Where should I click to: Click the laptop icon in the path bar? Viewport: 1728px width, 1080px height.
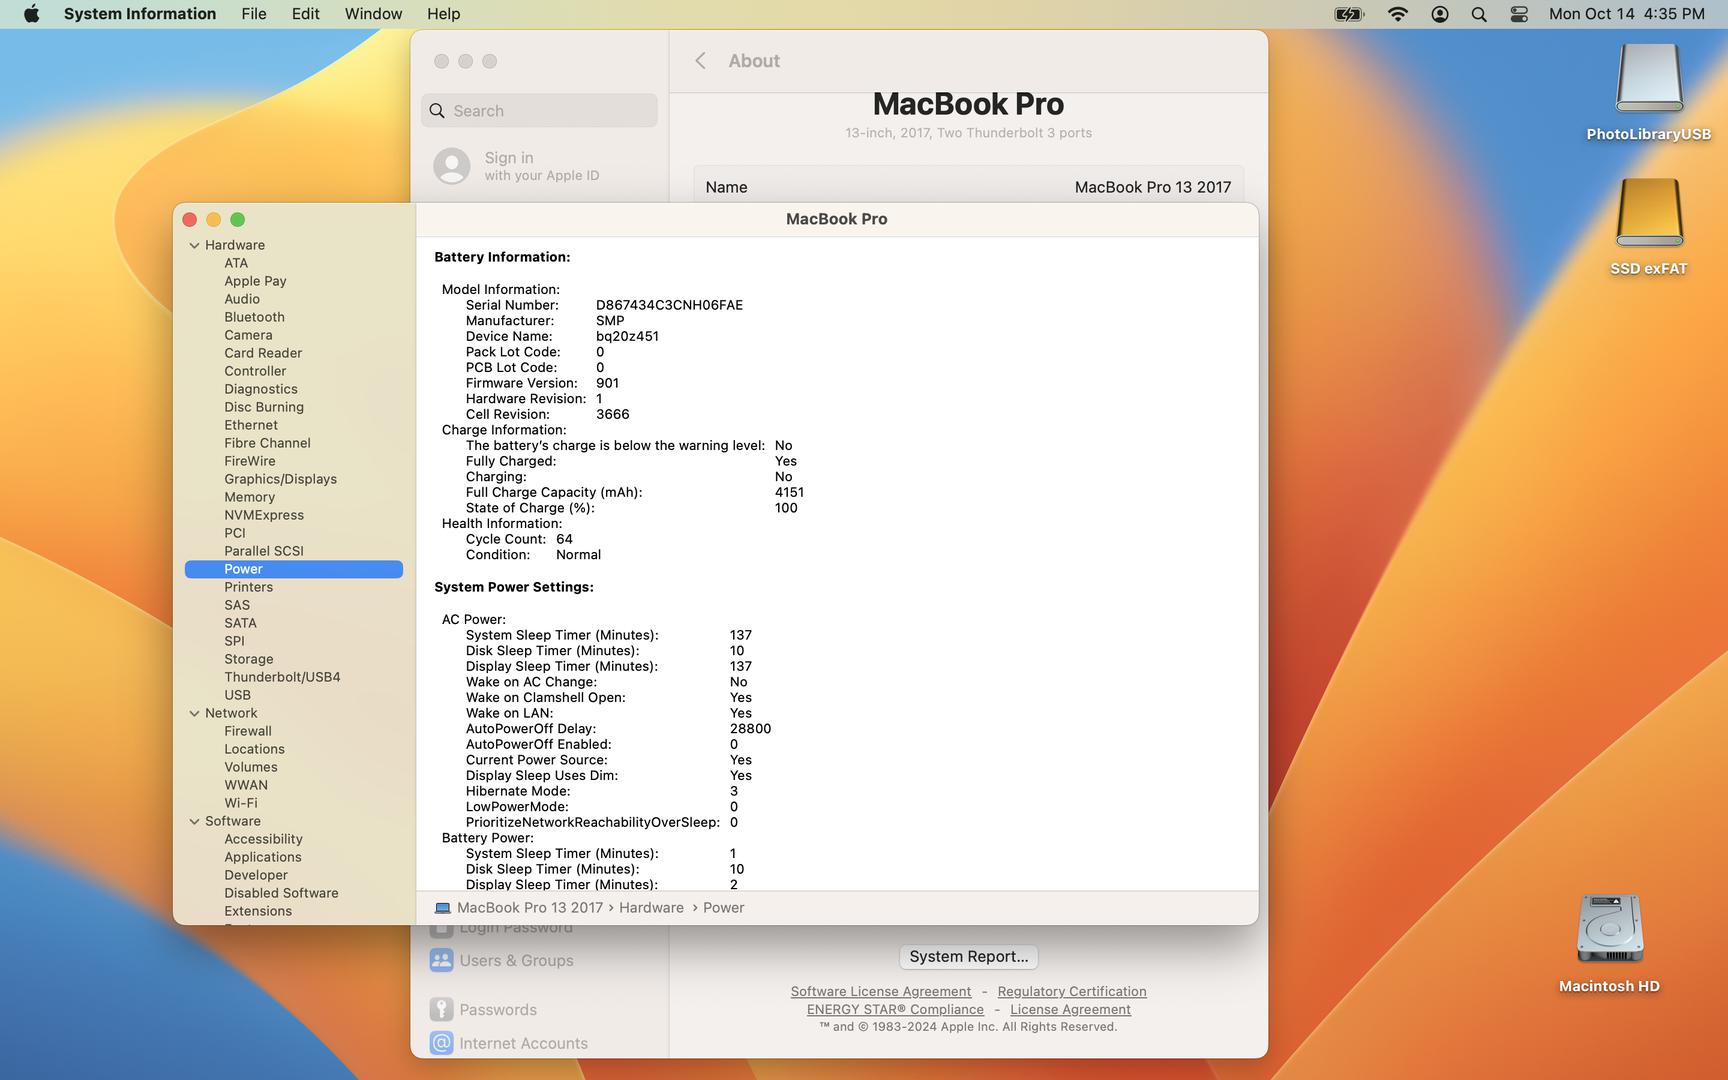(x=443, y=908)
